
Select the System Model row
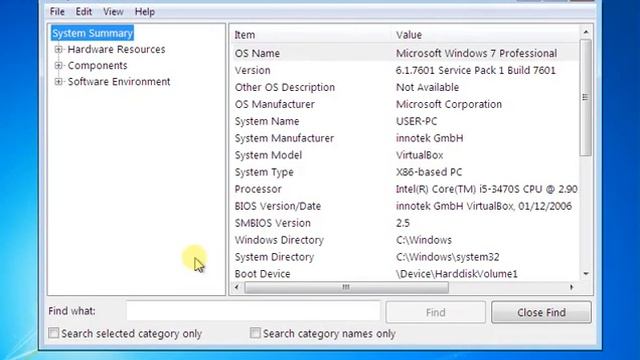coord(405,155)
